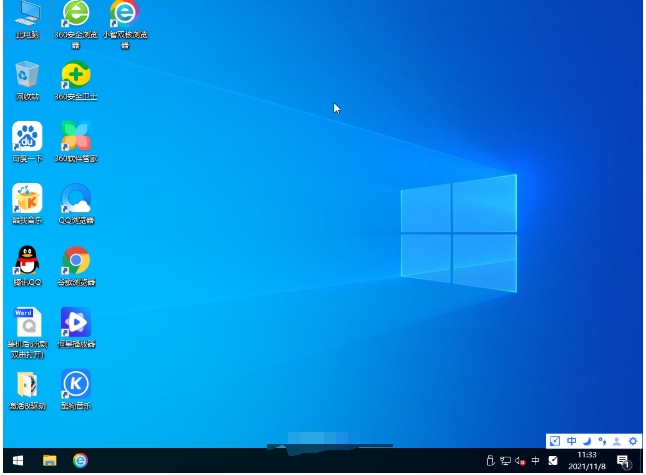Image resolution: width=646 pixels, height=475 pixels.
Task: Open the blue video player shortcut
Action: [76, 322]
